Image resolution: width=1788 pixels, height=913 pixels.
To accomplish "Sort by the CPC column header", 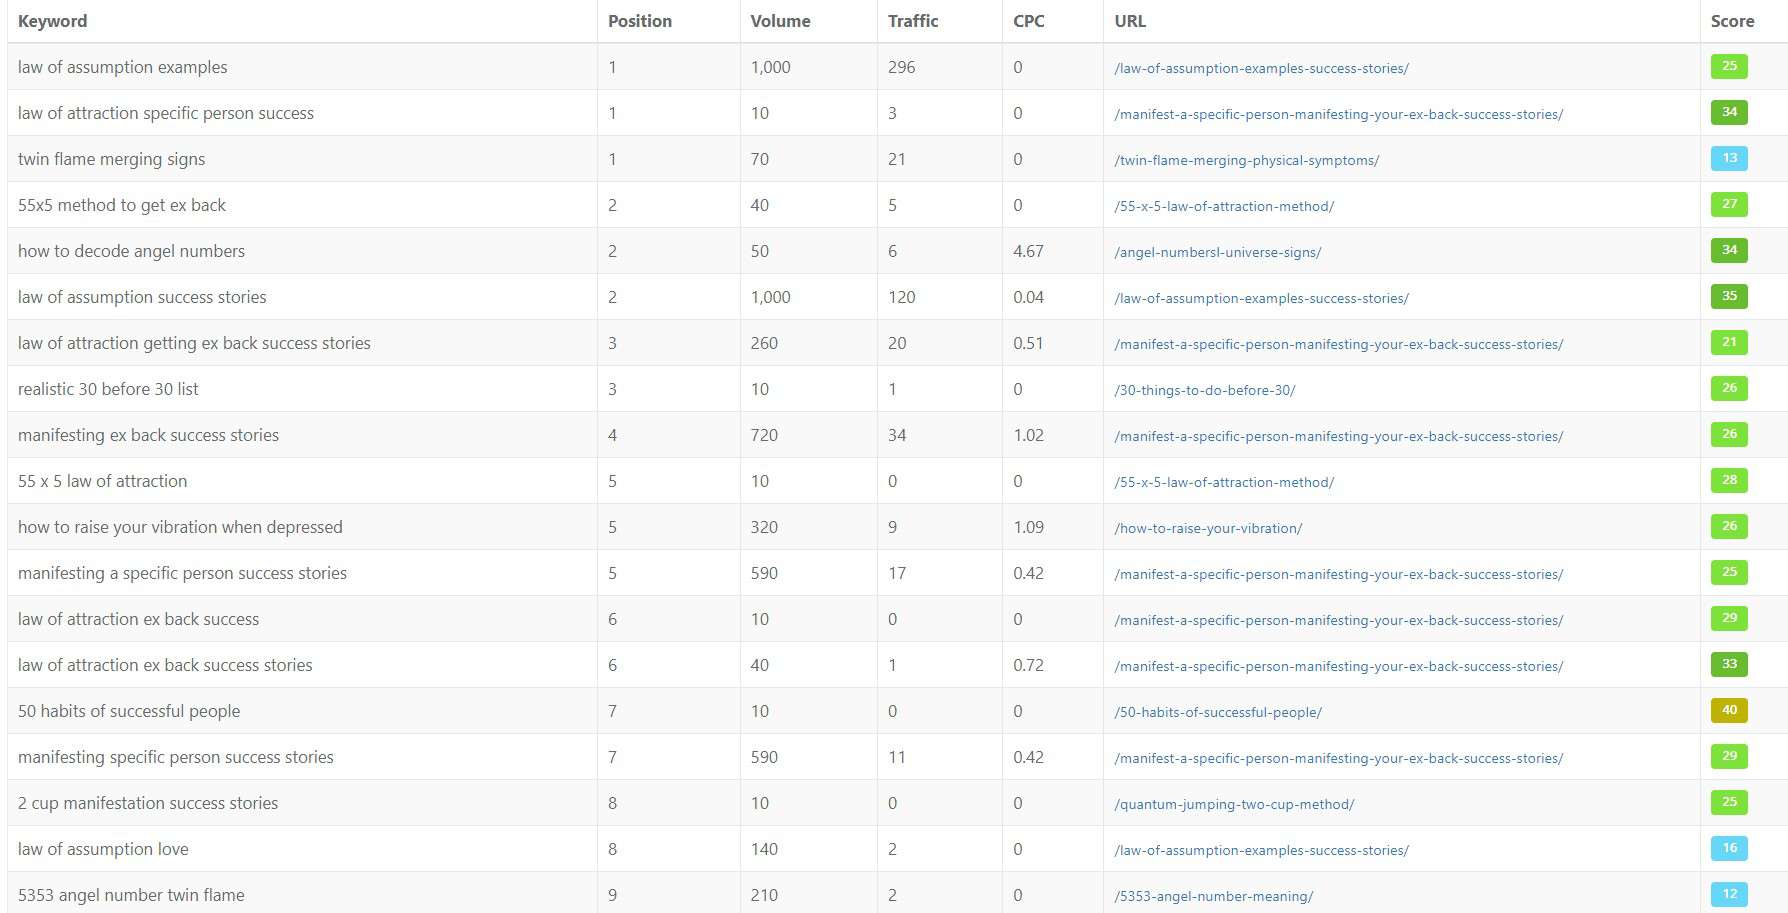I will coord(1029,21).
